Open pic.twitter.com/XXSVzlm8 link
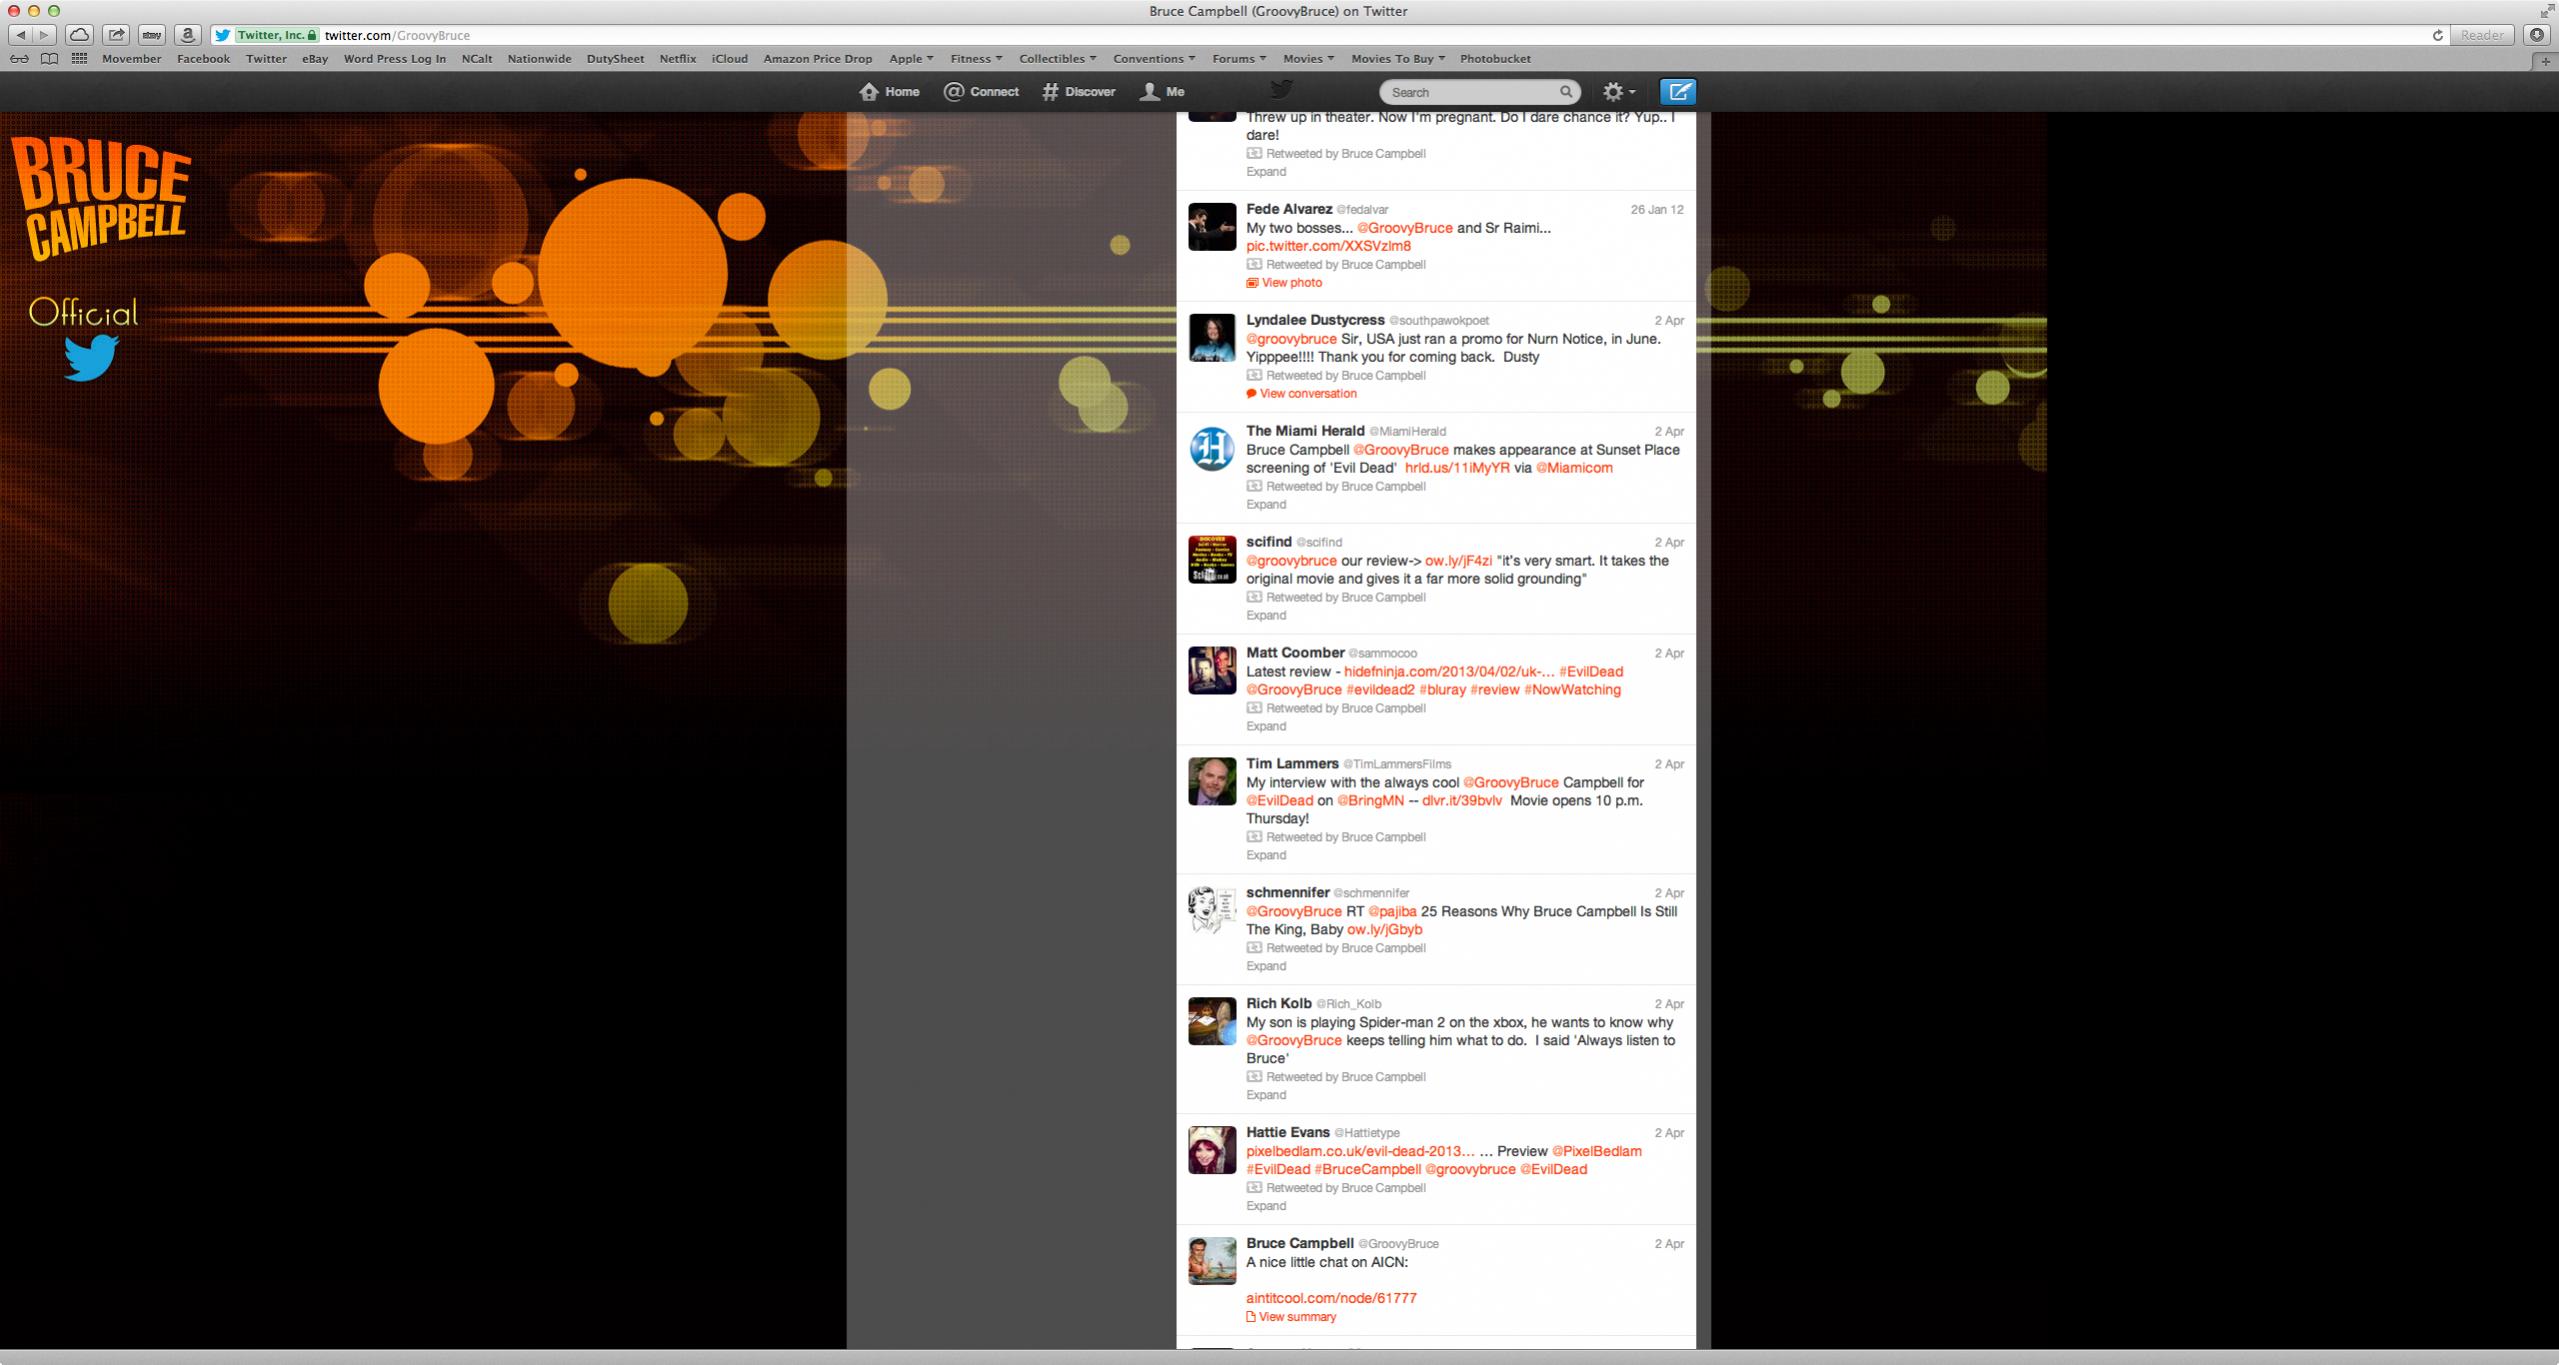2559x1365 pixels. coord(1328,246)
